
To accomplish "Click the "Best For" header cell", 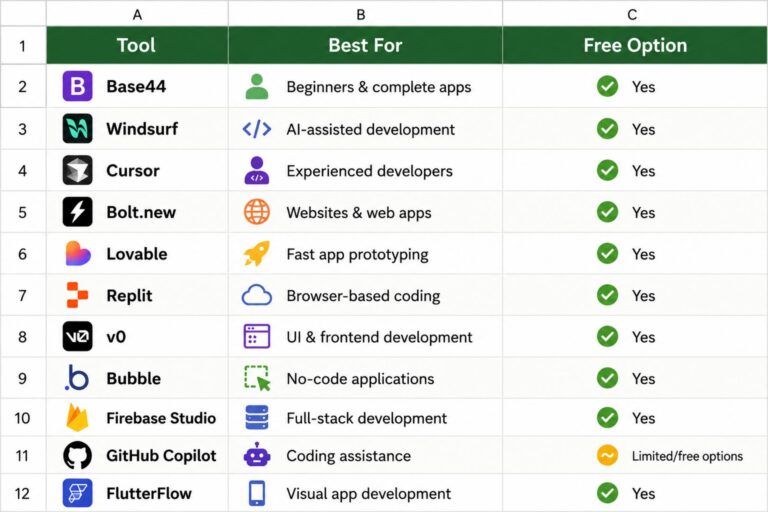I will point(365,45).
